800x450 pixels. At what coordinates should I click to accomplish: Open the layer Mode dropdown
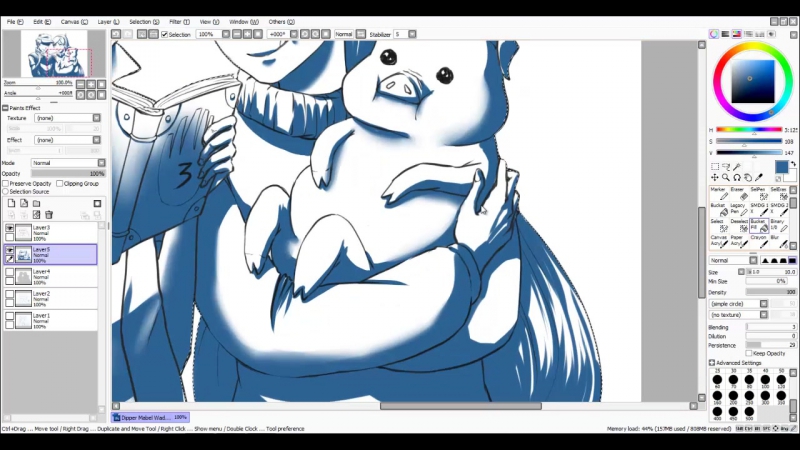[68, 163]
